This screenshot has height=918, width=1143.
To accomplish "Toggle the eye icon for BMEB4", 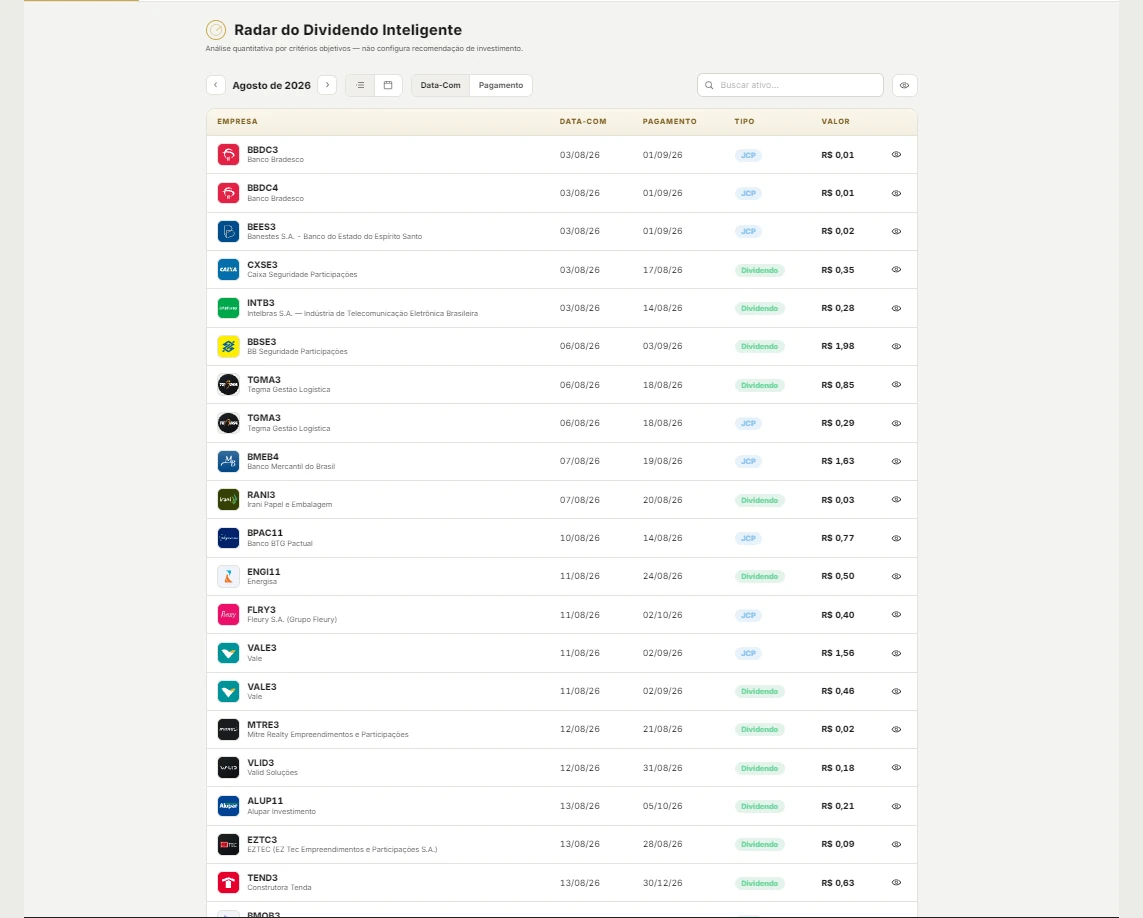I will (897, 462).
